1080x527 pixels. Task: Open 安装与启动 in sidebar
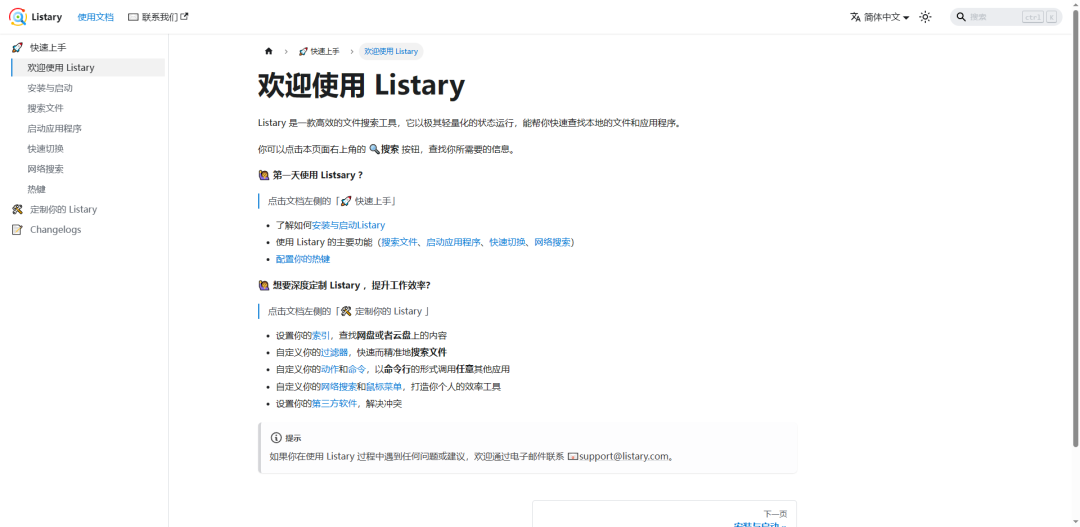[x=50, y=88]
